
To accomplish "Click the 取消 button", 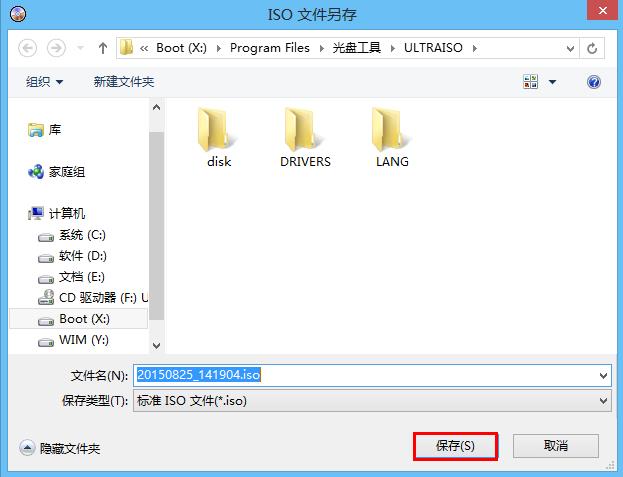I will [x=555, y=446].
